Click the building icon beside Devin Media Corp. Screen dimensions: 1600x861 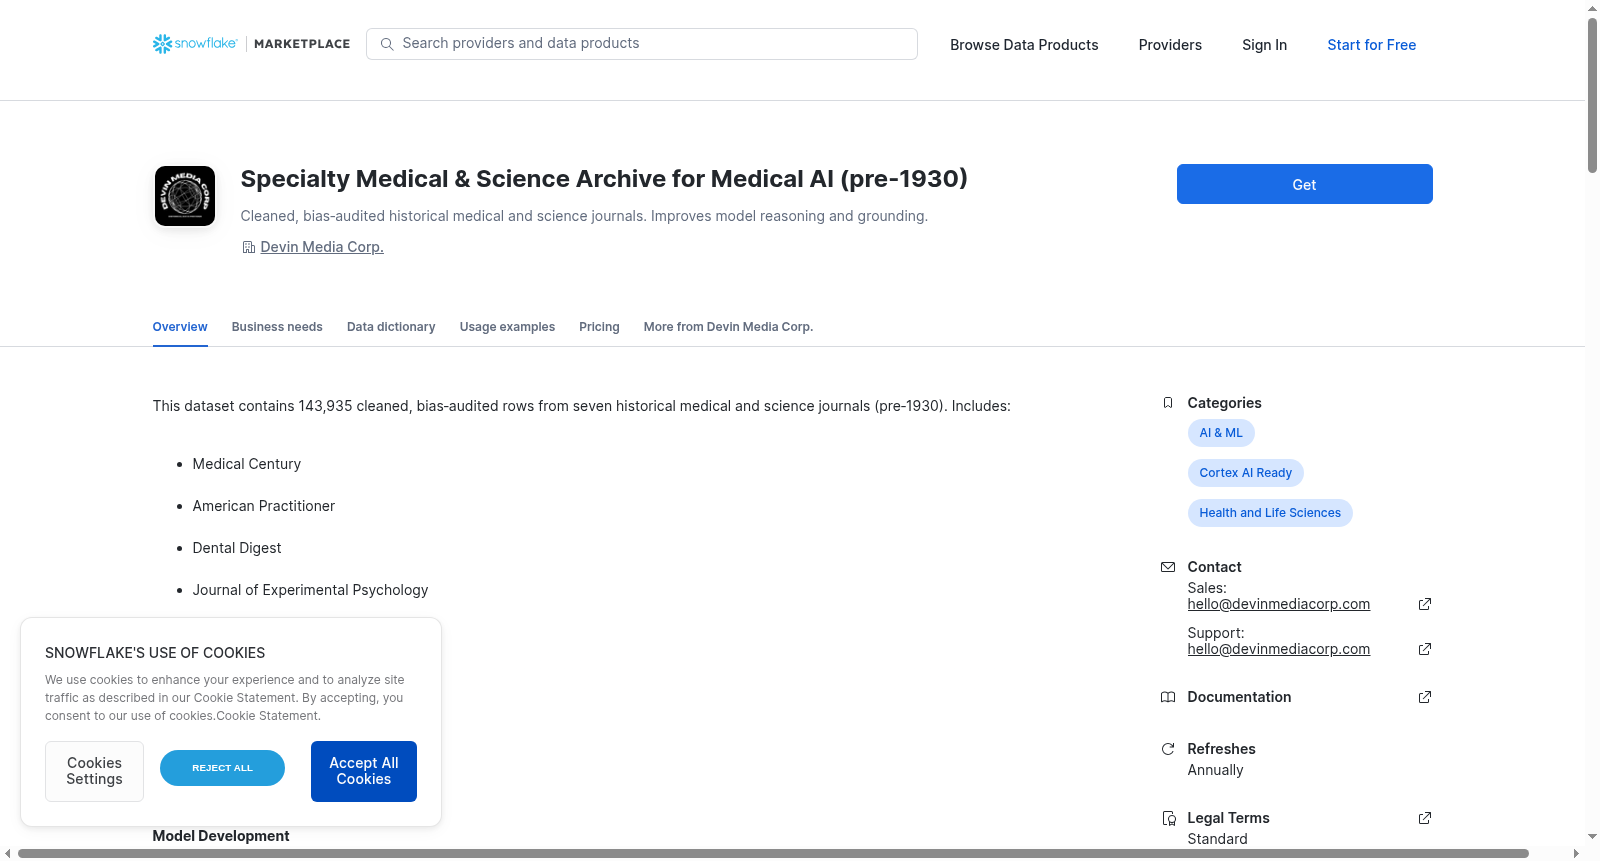pyautogui.click(x=249, y=247)
